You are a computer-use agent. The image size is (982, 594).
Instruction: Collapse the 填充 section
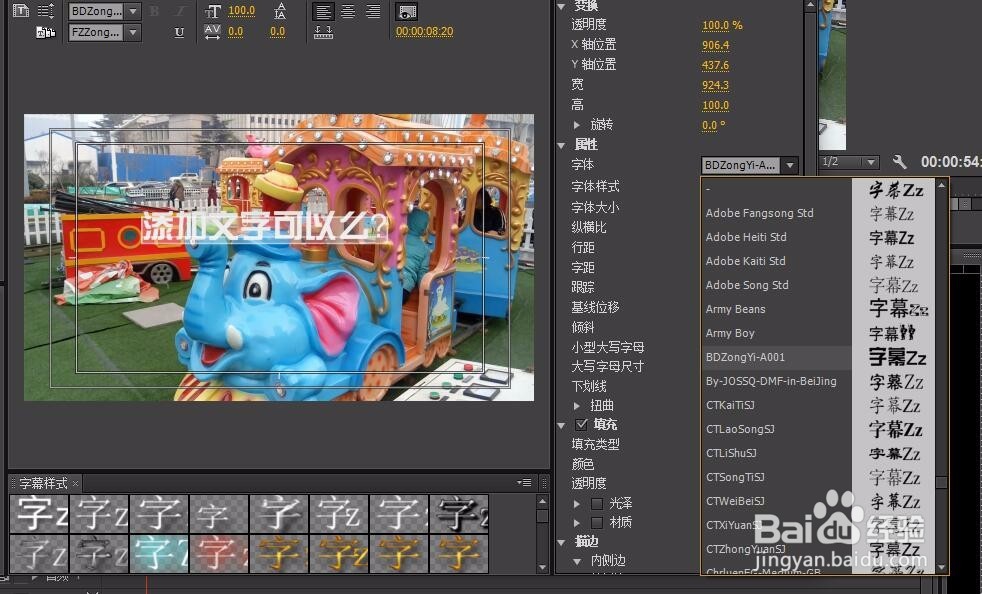(561, 425)
